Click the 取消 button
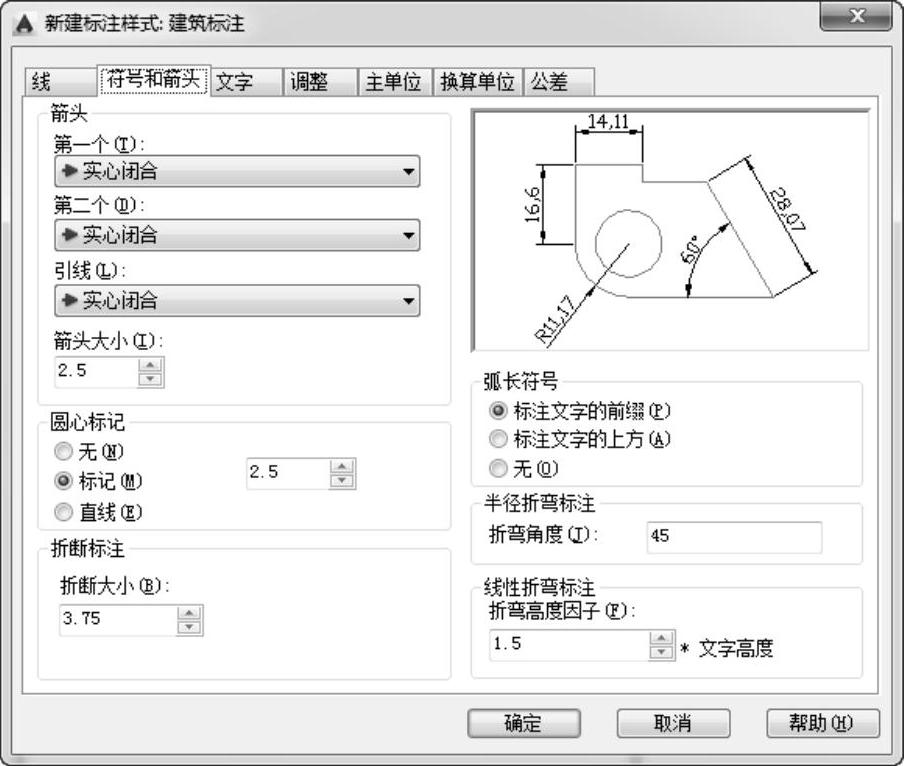The width and height of the screenshot is (904, 766). point(673,723)
